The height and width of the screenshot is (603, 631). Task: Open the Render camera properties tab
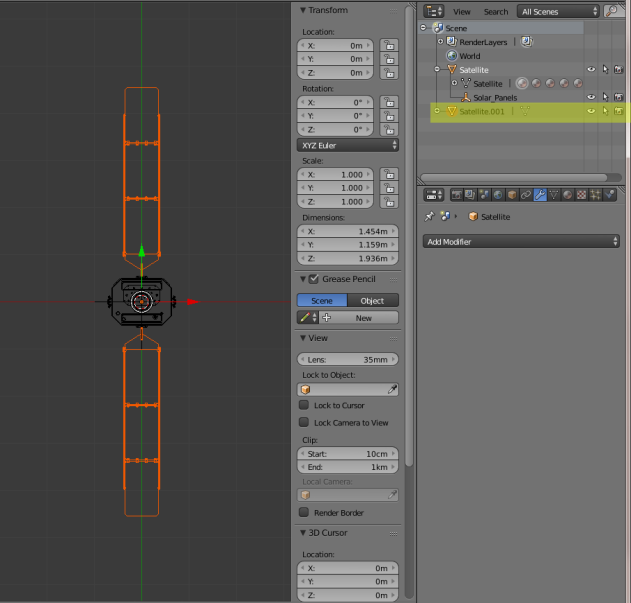458,195
